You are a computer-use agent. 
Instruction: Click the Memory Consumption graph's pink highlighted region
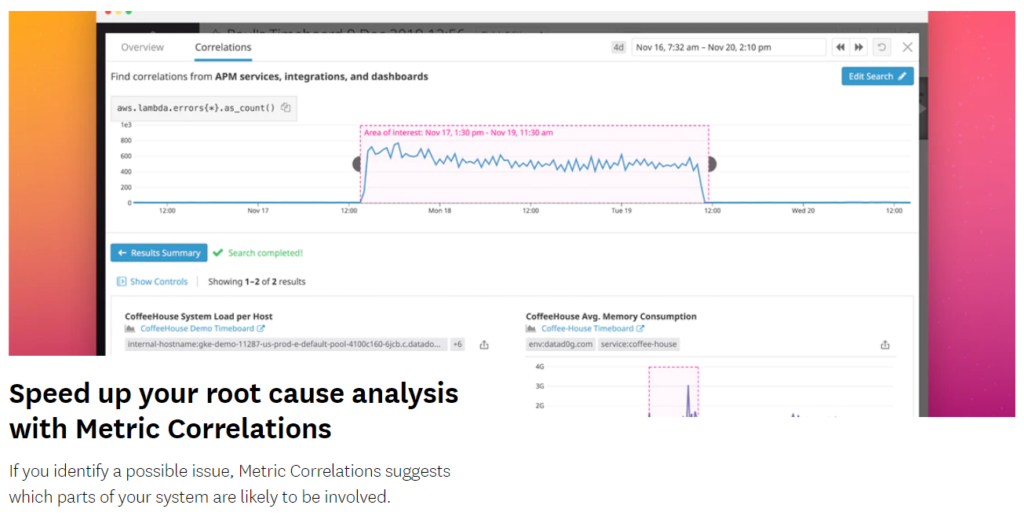[x=673, y=392]
